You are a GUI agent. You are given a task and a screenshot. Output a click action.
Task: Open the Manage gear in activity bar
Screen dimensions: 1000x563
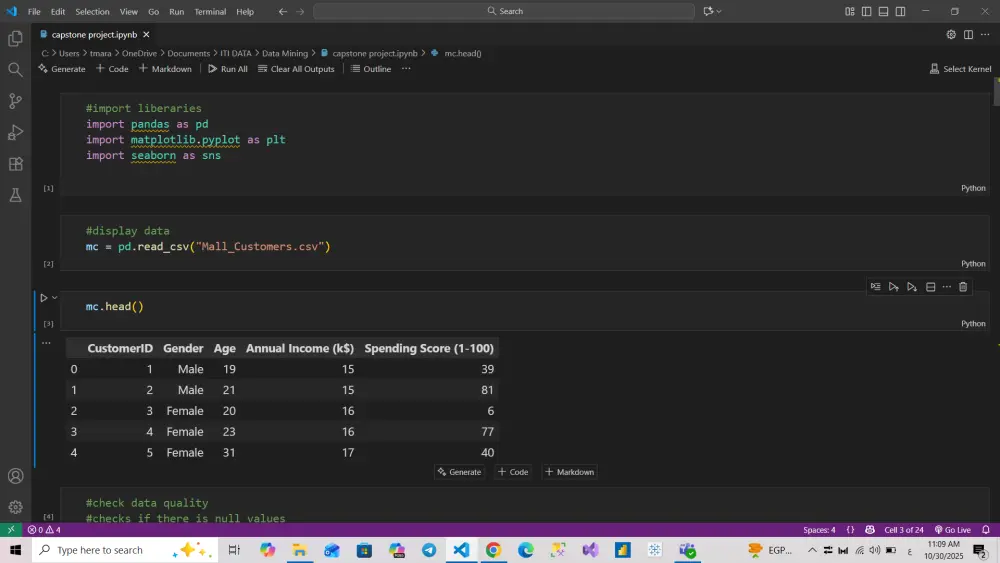tap(15, 508)
